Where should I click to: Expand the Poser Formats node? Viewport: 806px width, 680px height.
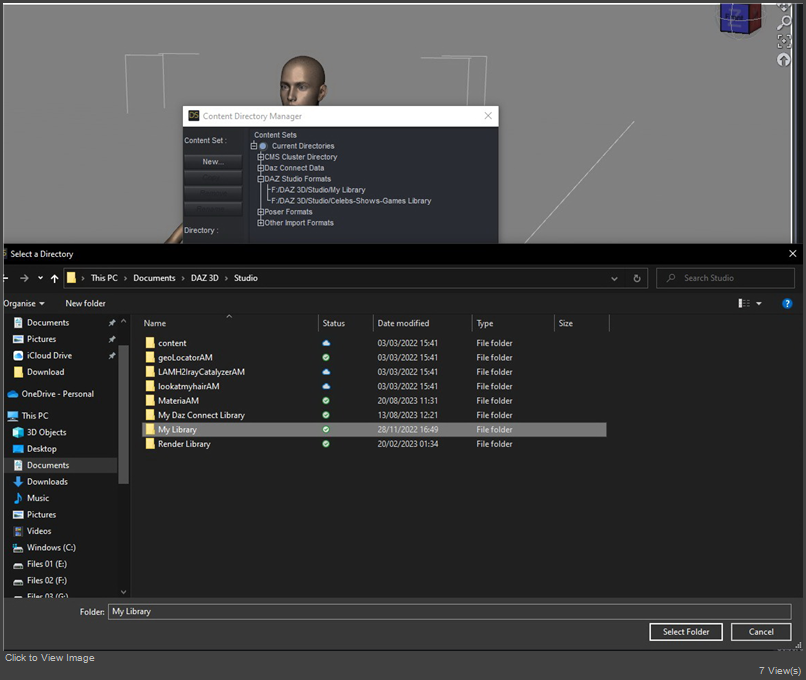click(260, 212)
